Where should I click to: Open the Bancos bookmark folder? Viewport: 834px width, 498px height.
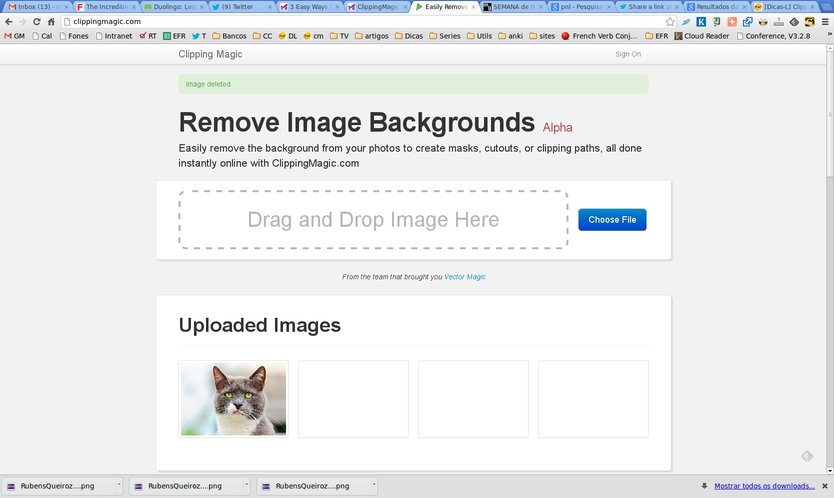[x=229, y=36]
